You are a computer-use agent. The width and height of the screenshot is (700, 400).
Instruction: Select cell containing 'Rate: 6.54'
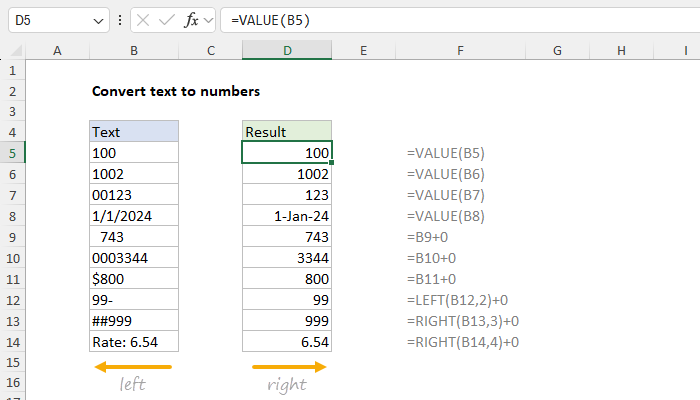click(x=134, y=342)
